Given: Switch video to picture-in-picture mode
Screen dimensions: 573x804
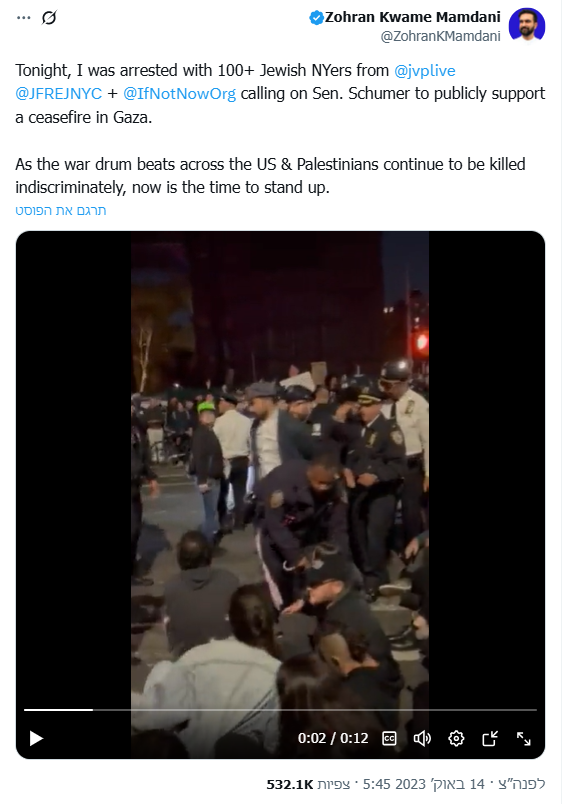Looking at the screenshot, I should coord(490,738).
